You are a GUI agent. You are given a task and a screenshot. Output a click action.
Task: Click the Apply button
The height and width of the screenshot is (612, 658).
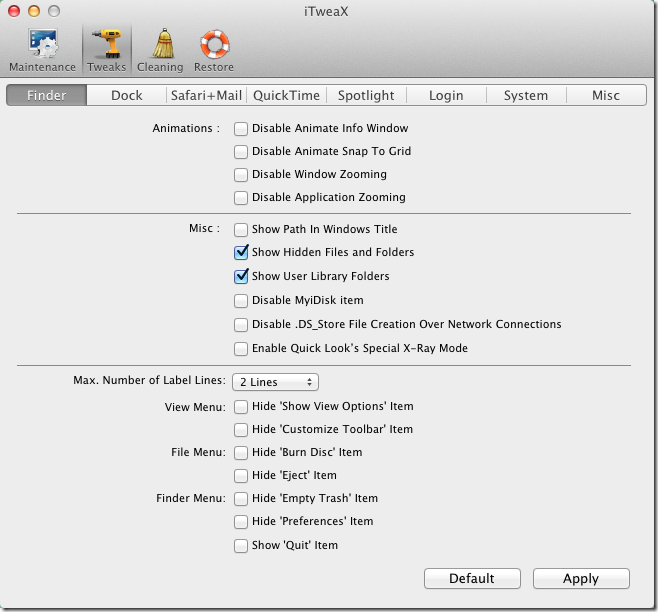pos(581,578)
